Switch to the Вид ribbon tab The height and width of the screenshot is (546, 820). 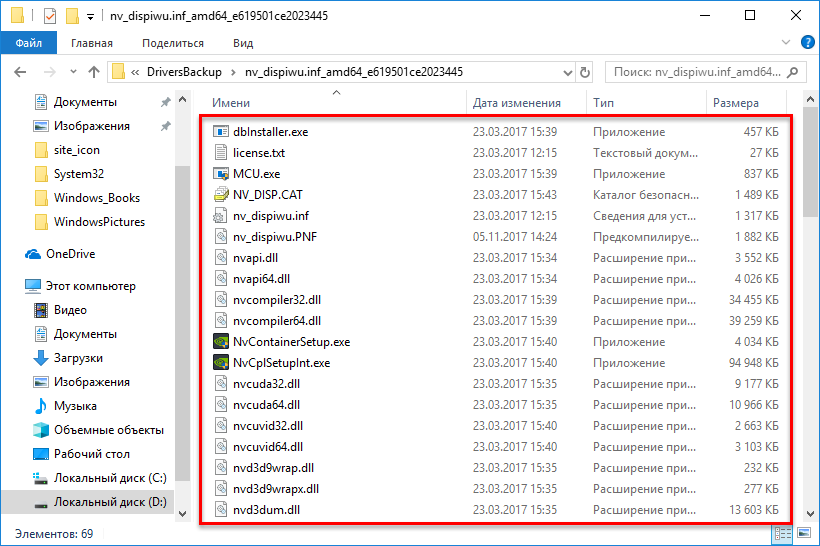(x=243, y=43)
